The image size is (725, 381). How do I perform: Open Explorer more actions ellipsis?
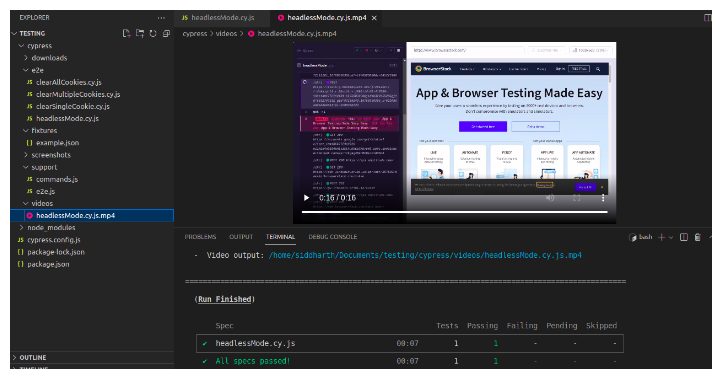(161, 18)
